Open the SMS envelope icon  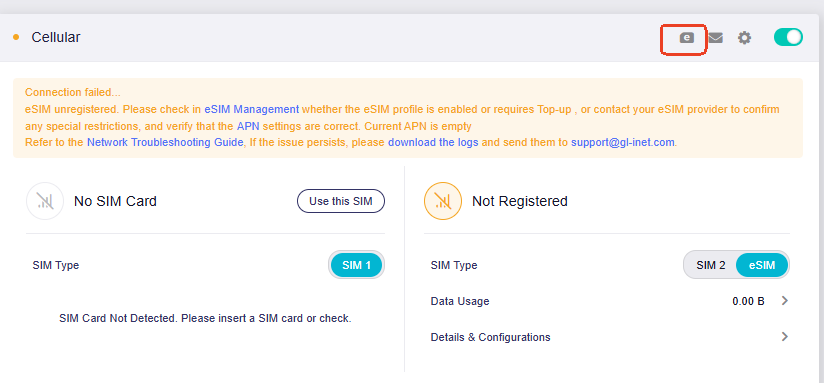(715, 38)
